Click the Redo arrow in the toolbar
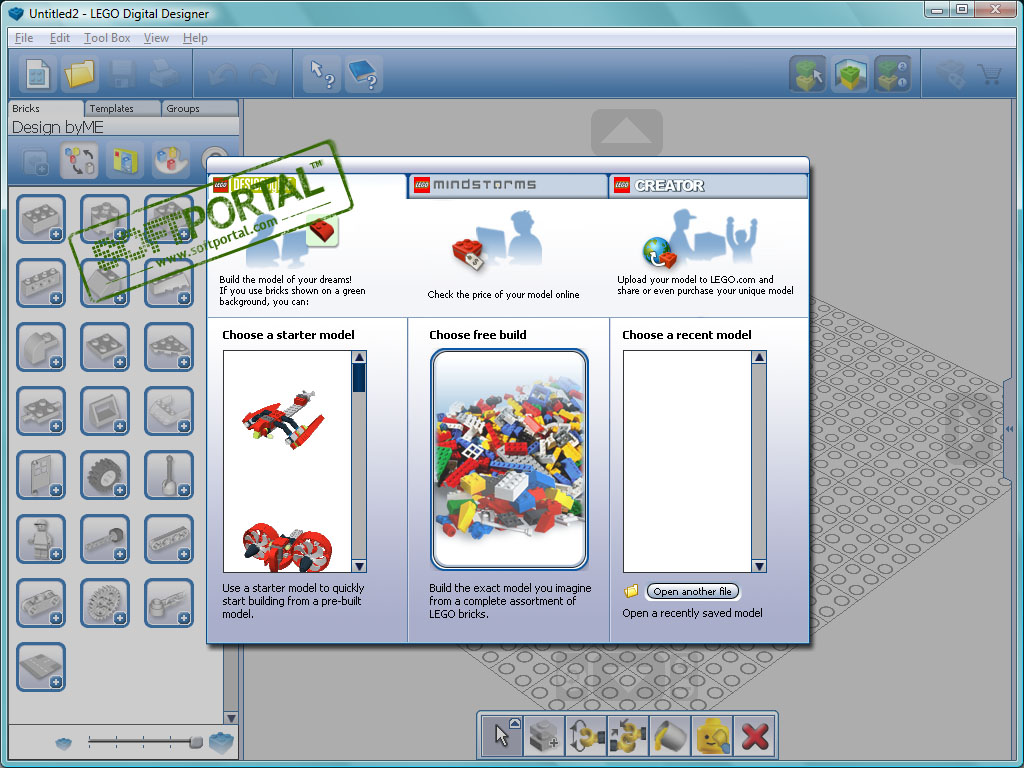The image size is (1024, 768). click(x=264, y=74)
